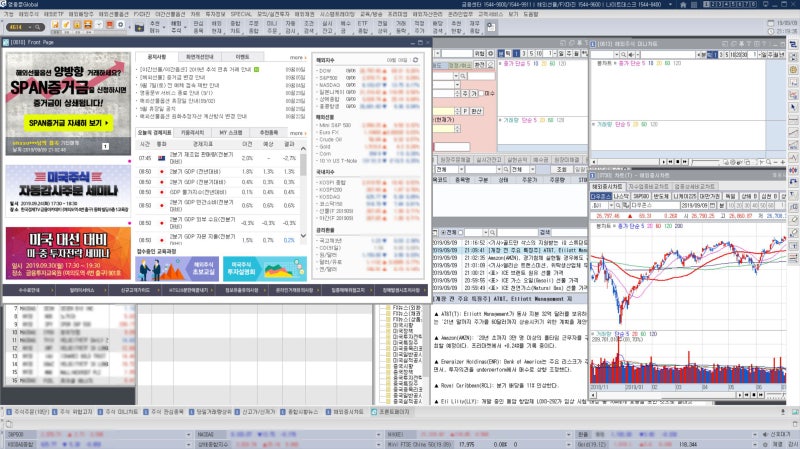The width and height of the screenshot is (800, 449).
Task: Open 미국주식 자동감시주문 세미나 banner
Action: click(x=68, y=190)
